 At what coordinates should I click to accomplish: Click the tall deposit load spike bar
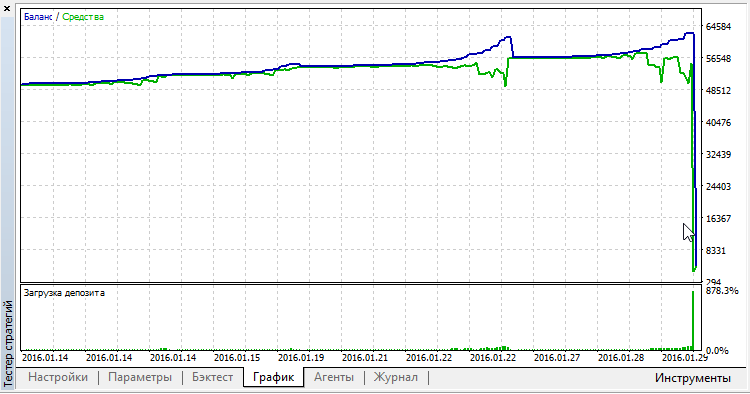click(693, 320)
